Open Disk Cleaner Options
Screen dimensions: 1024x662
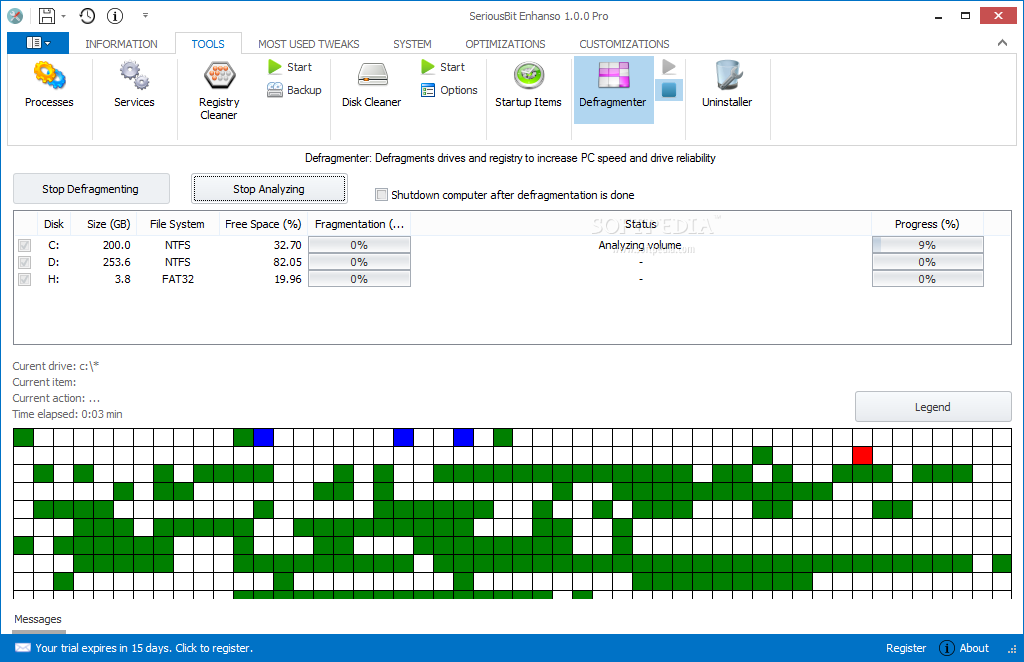pyautogui.click(x=449, y=90)
